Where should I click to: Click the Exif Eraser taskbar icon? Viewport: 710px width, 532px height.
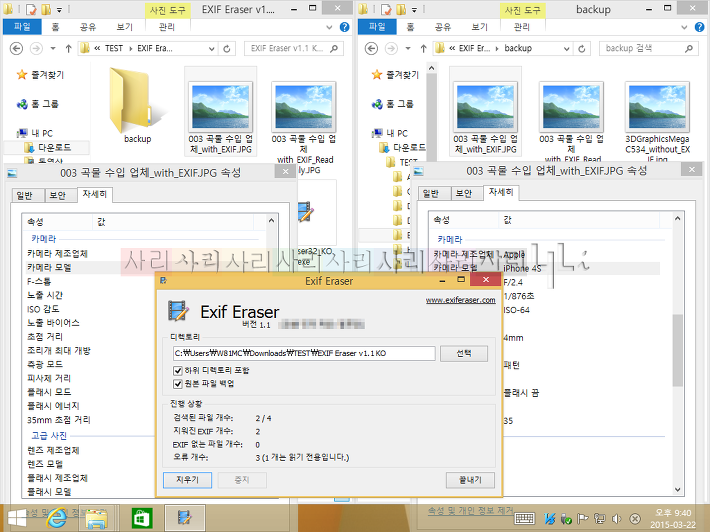pos(185,517)
